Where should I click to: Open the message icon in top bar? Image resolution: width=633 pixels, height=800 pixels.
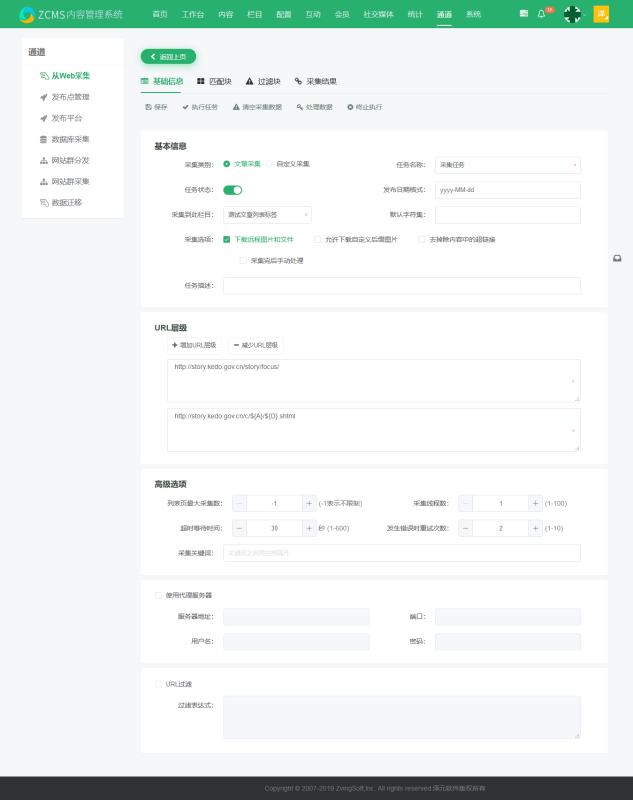(x=524, y=14)
